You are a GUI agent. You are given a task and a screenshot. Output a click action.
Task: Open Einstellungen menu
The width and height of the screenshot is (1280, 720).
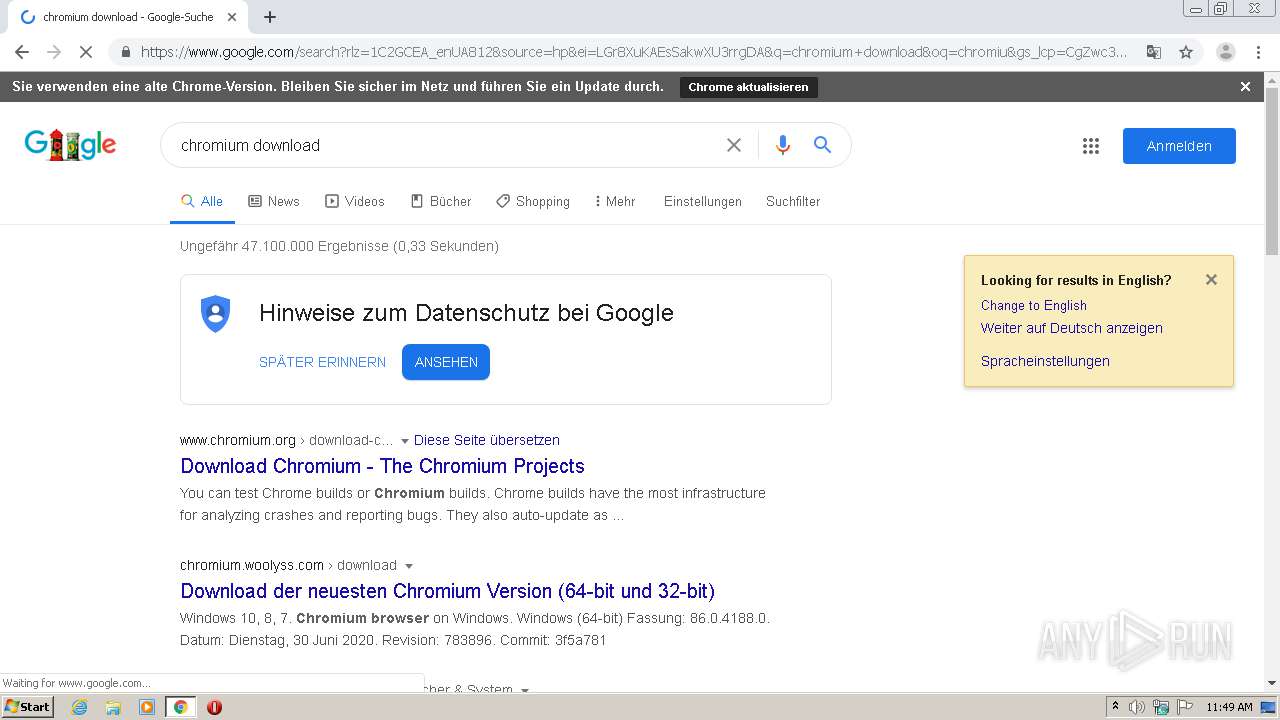703,201
